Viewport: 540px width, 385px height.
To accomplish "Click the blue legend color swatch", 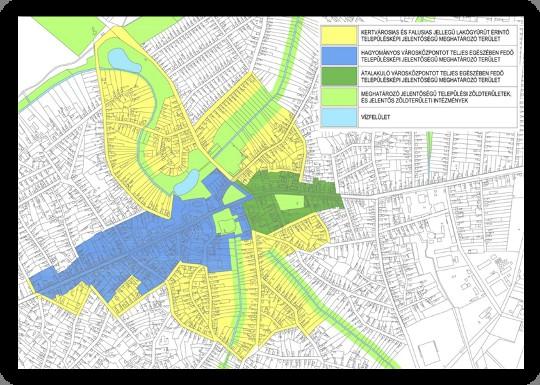I will tap(339, 56).
